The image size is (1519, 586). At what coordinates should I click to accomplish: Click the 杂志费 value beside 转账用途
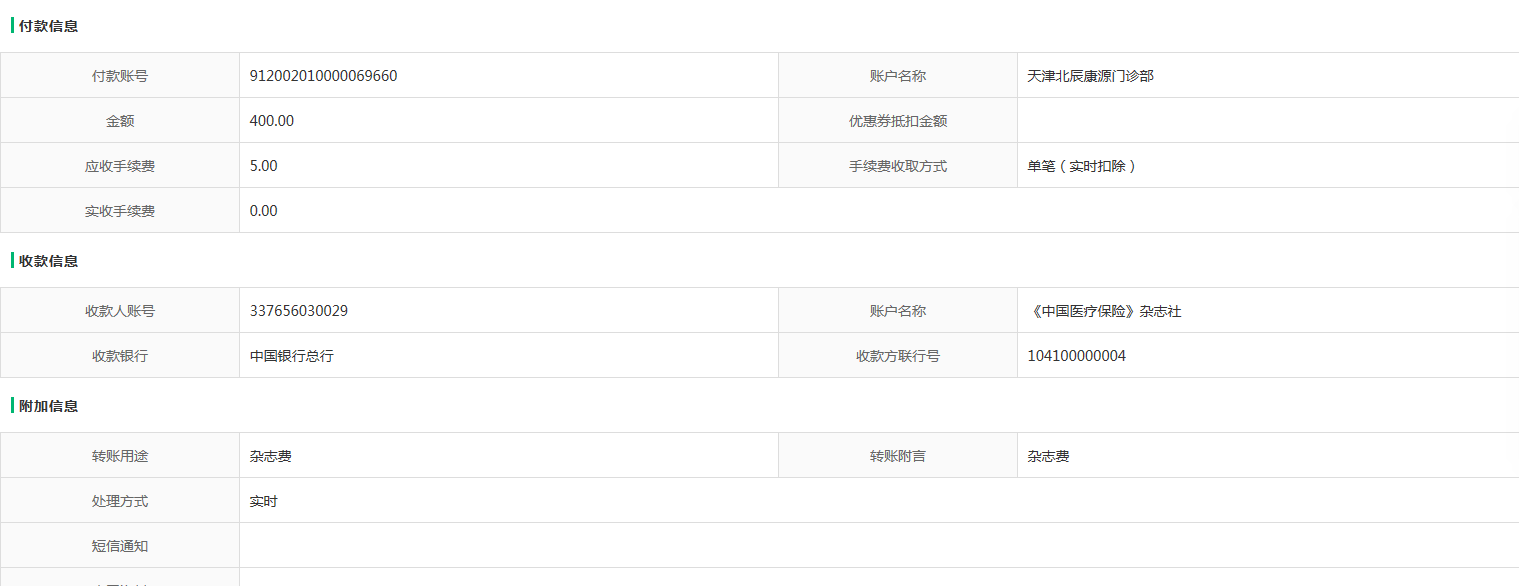(x=271, y=456)
